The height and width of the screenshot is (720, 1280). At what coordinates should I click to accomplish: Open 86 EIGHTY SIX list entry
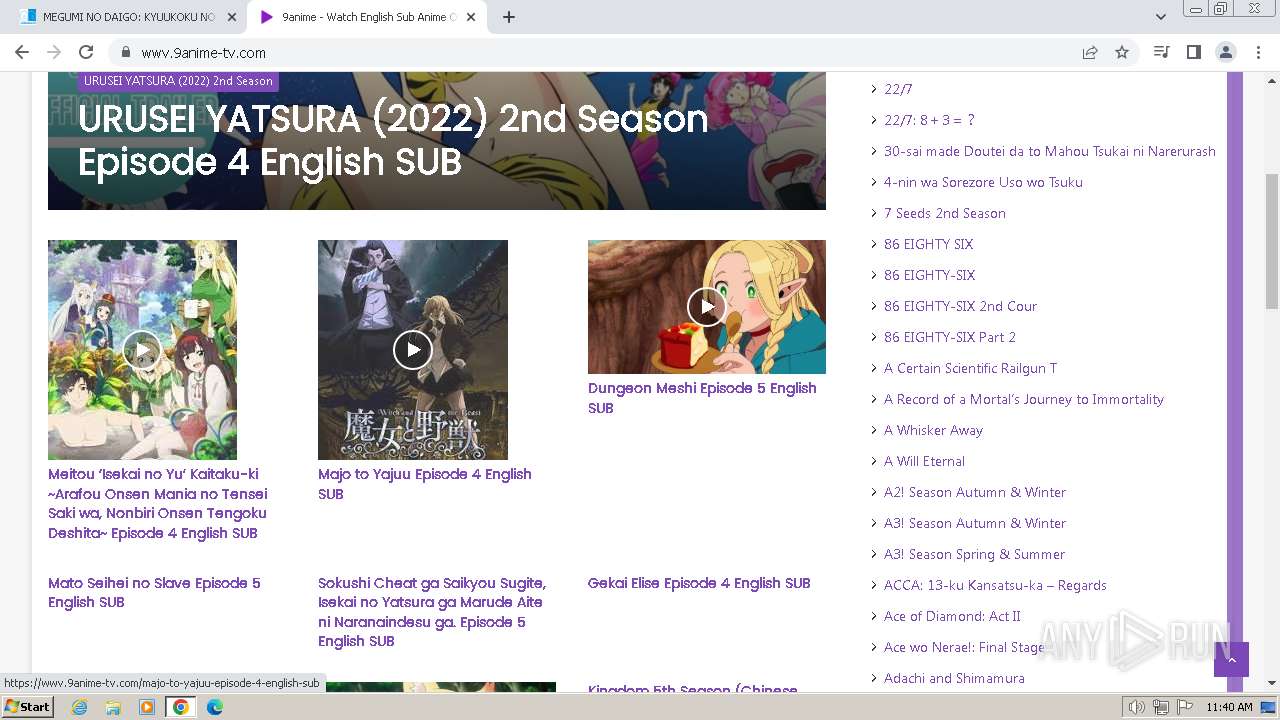(928, 244)
